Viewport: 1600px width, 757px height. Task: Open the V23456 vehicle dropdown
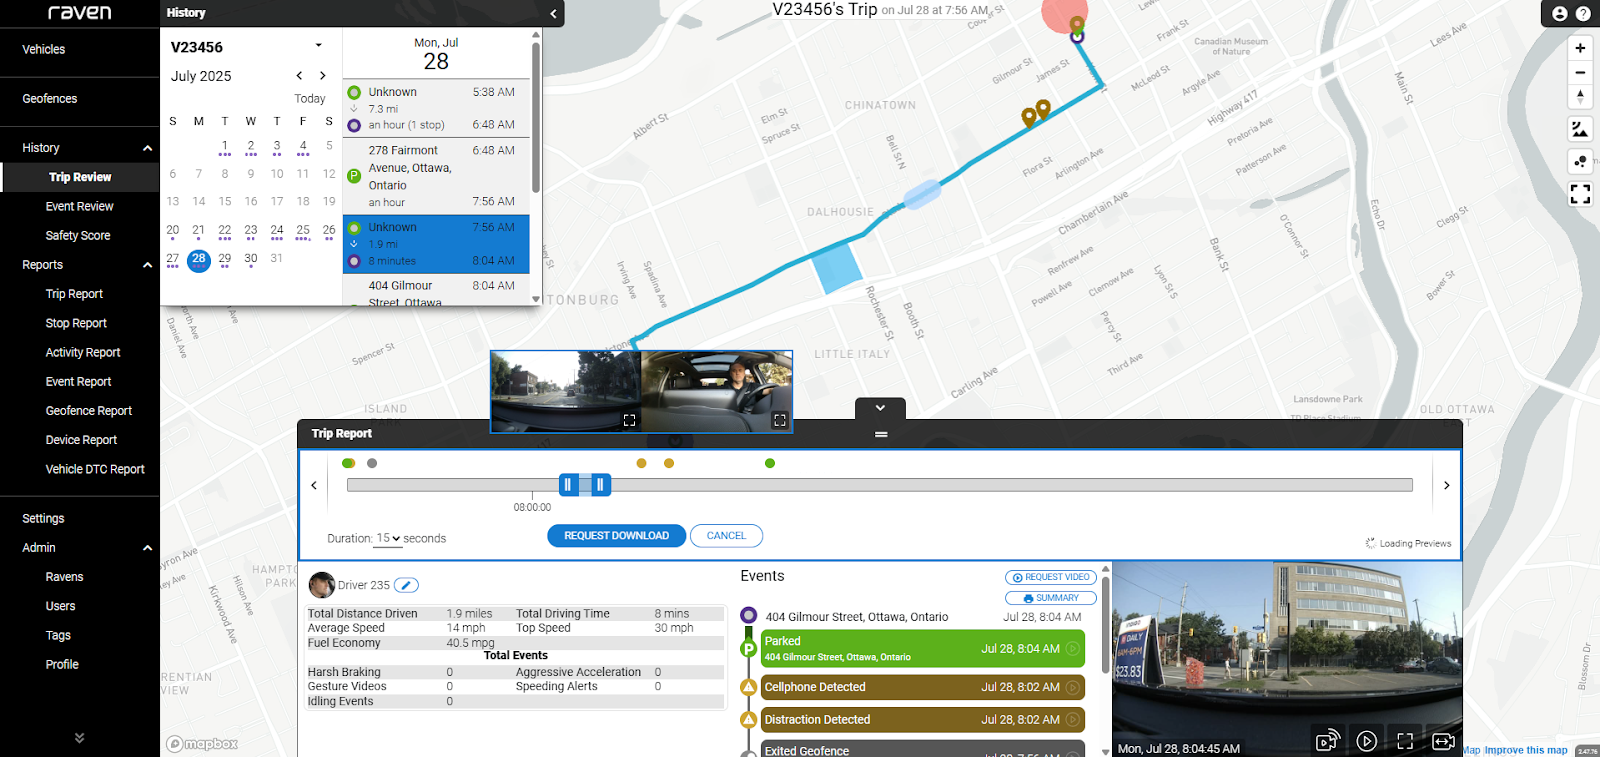tap(319, 46)
